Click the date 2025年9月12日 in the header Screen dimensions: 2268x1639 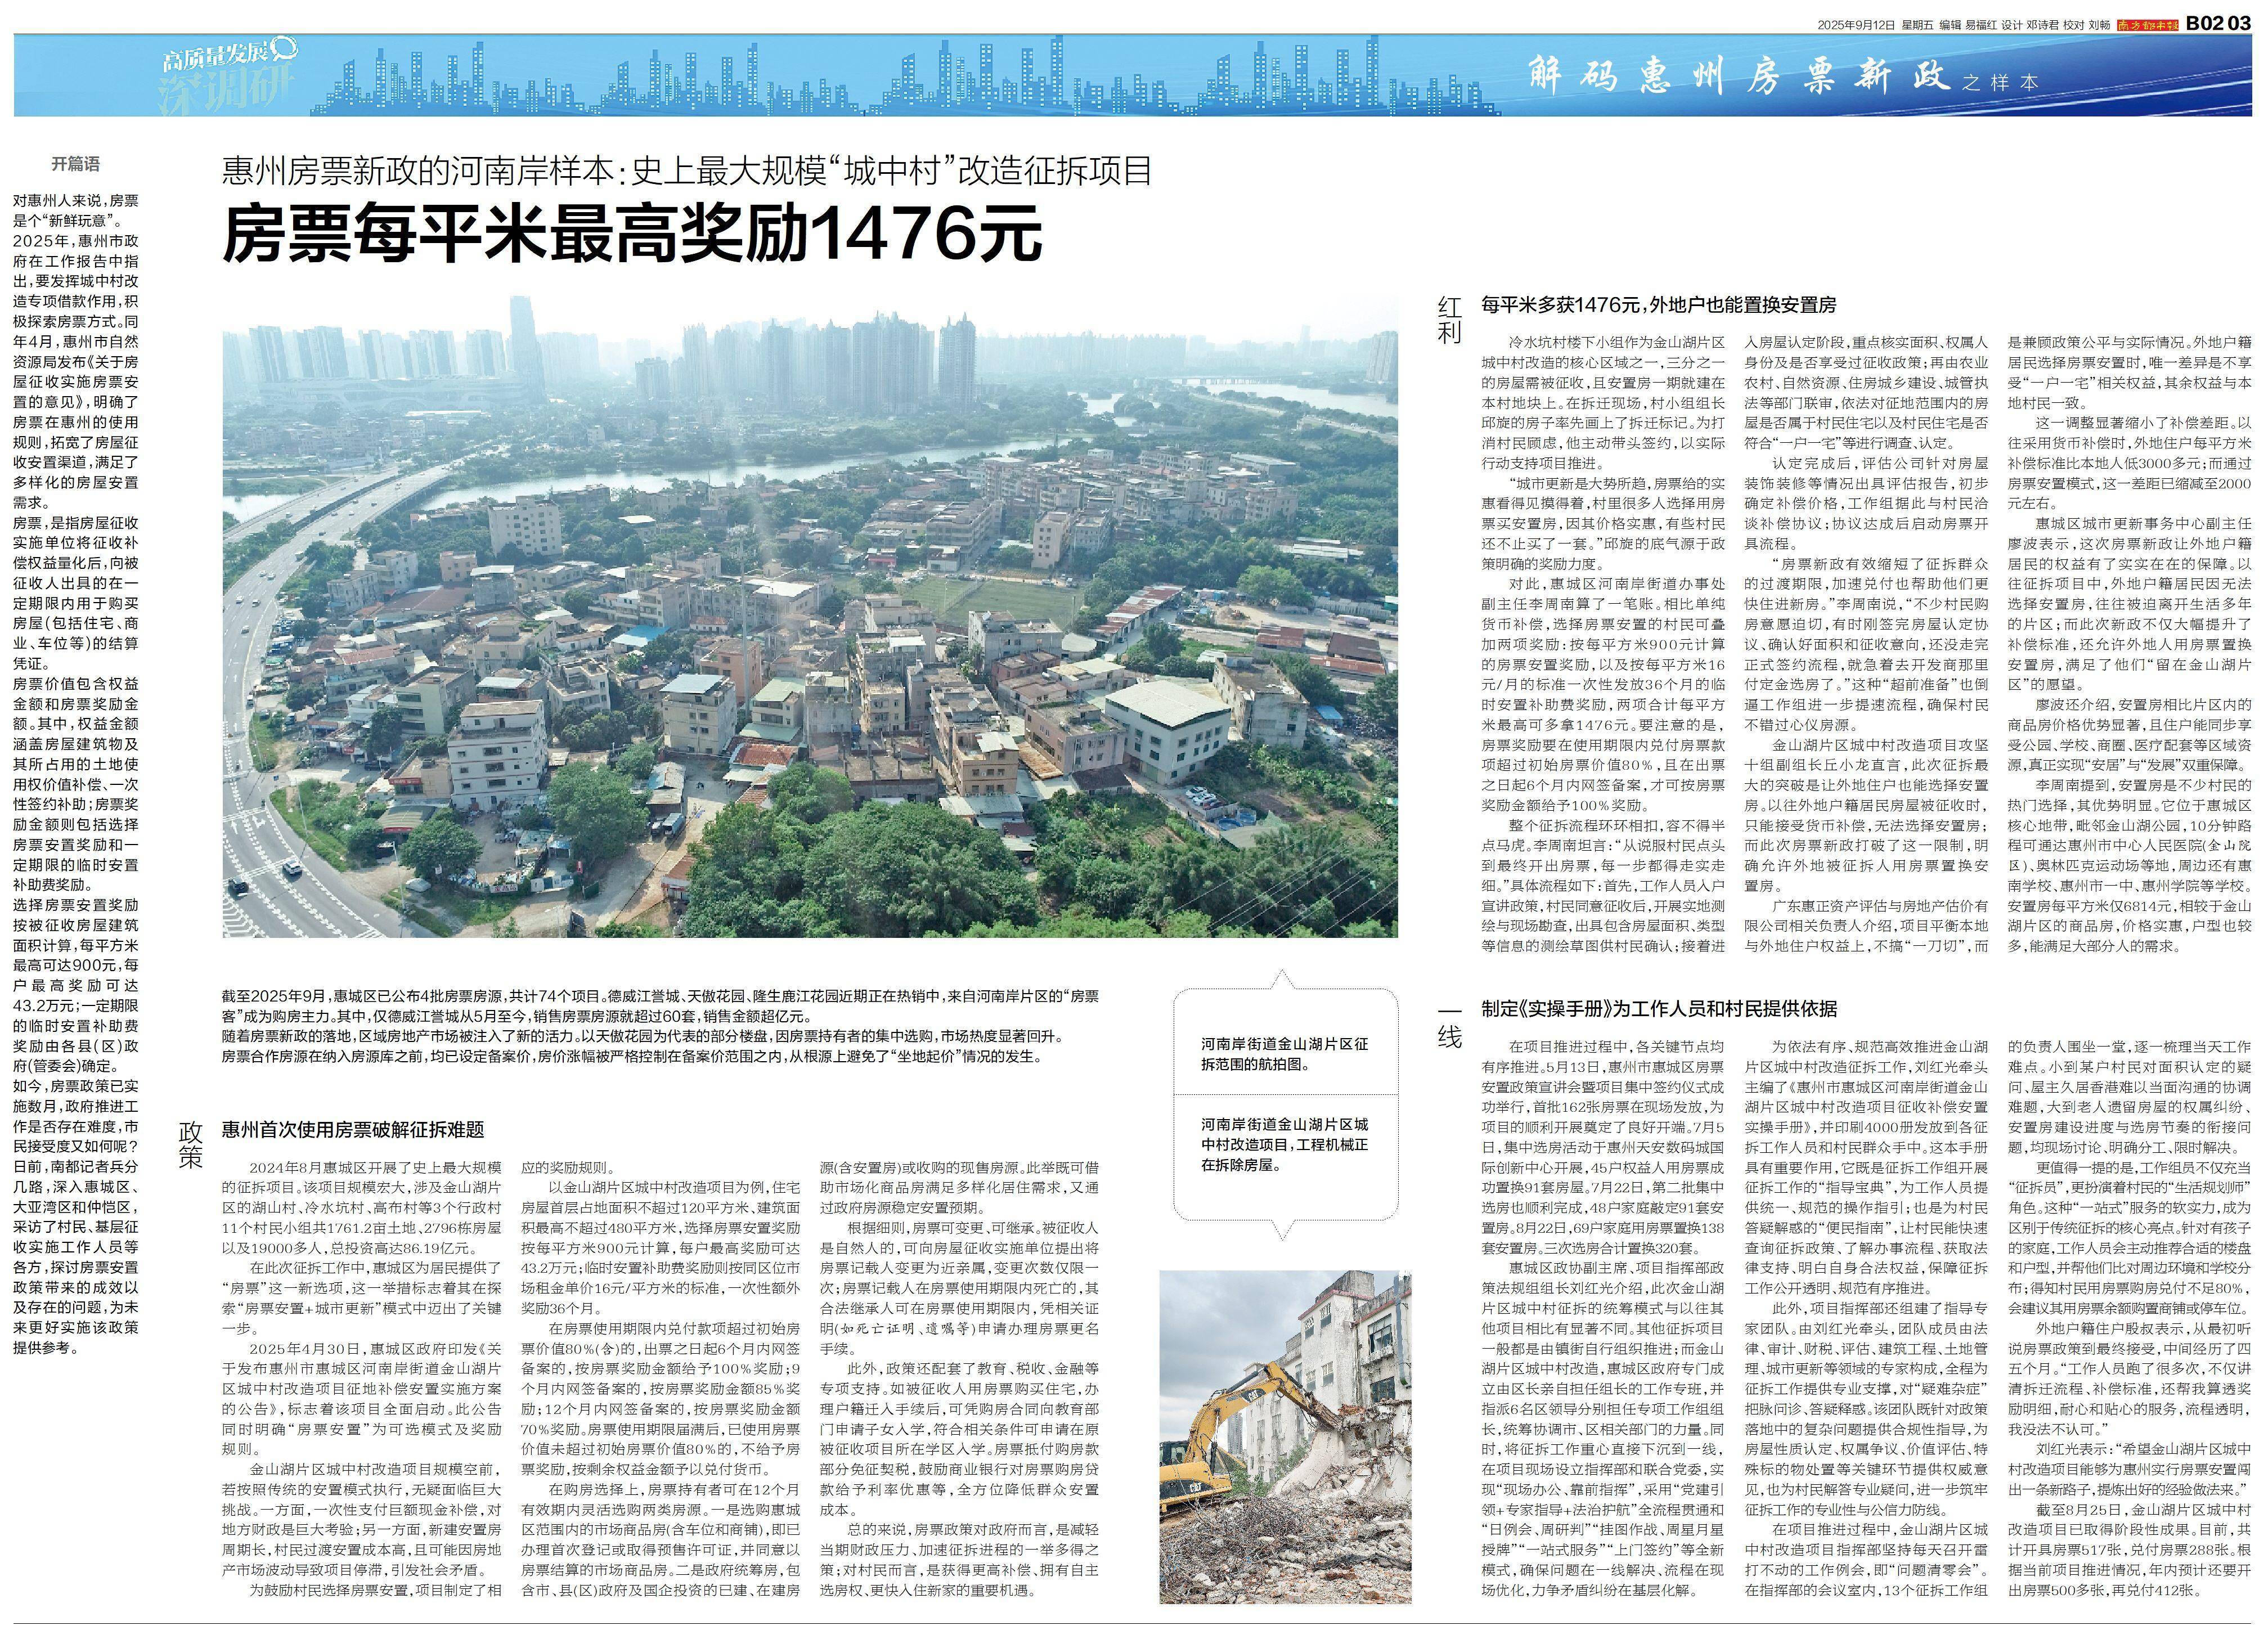click(1856, 25)
